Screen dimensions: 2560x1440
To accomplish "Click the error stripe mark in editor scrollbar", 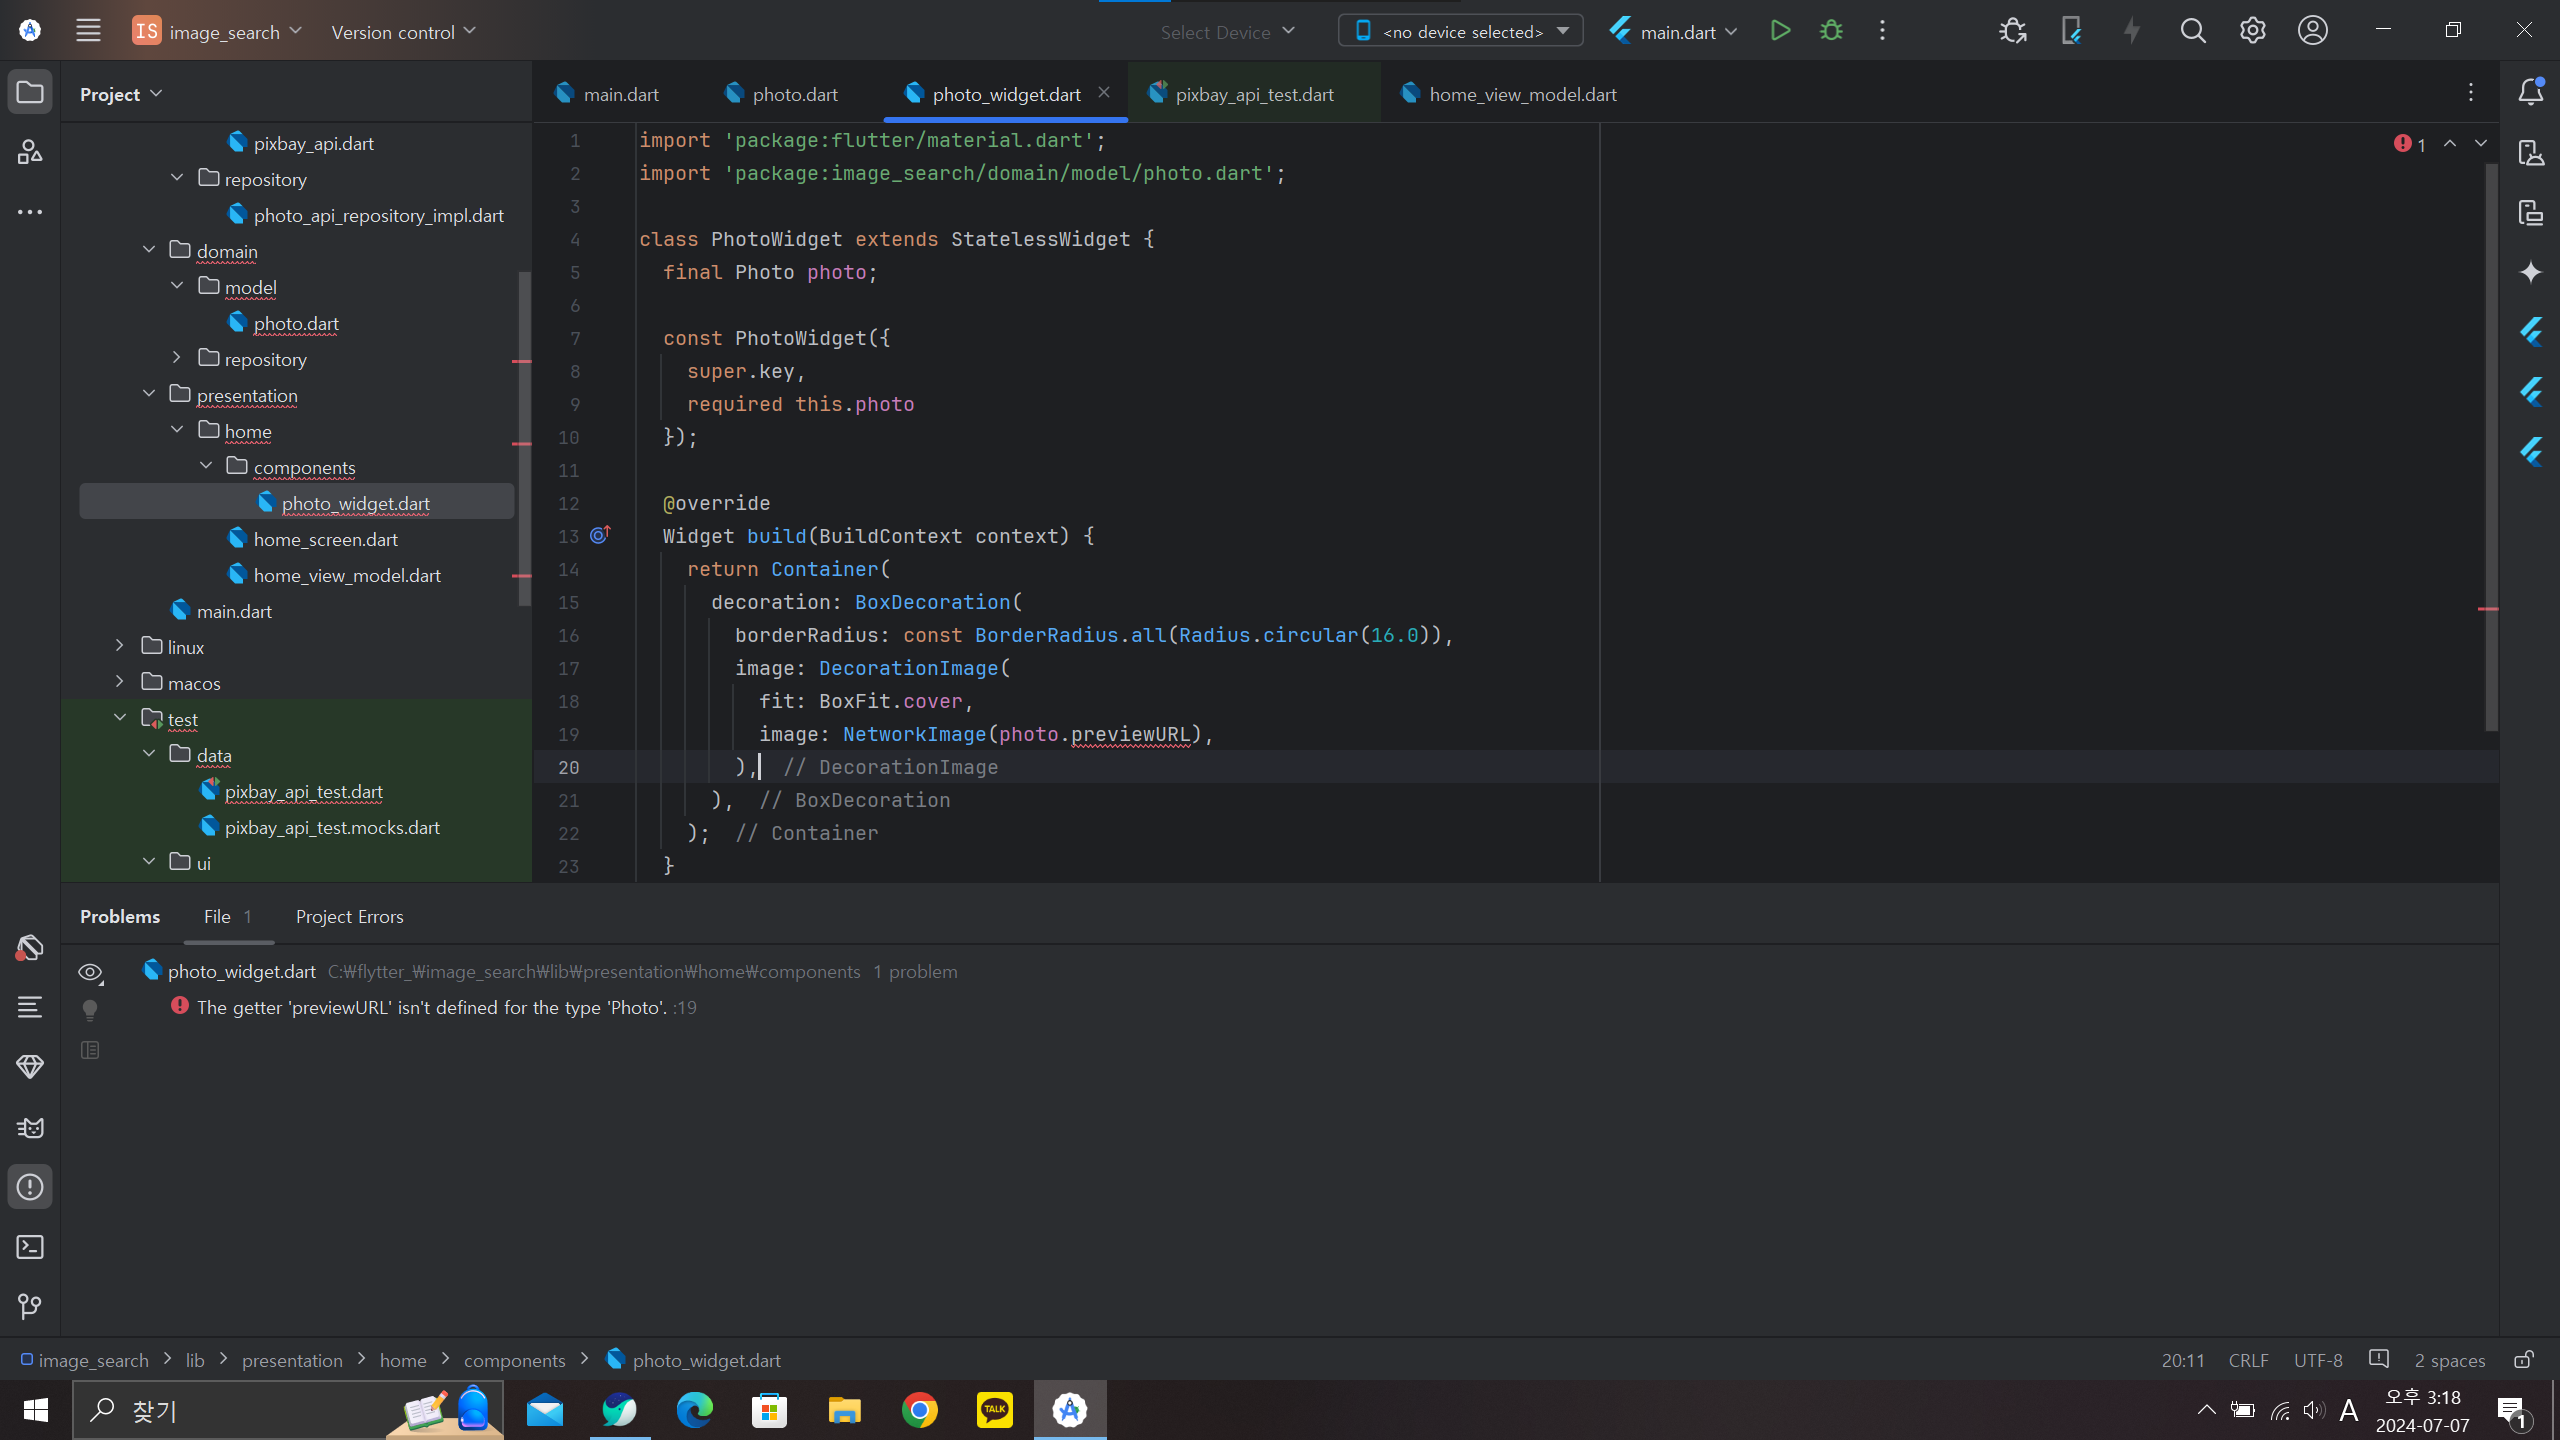I will coord(2489,609).
